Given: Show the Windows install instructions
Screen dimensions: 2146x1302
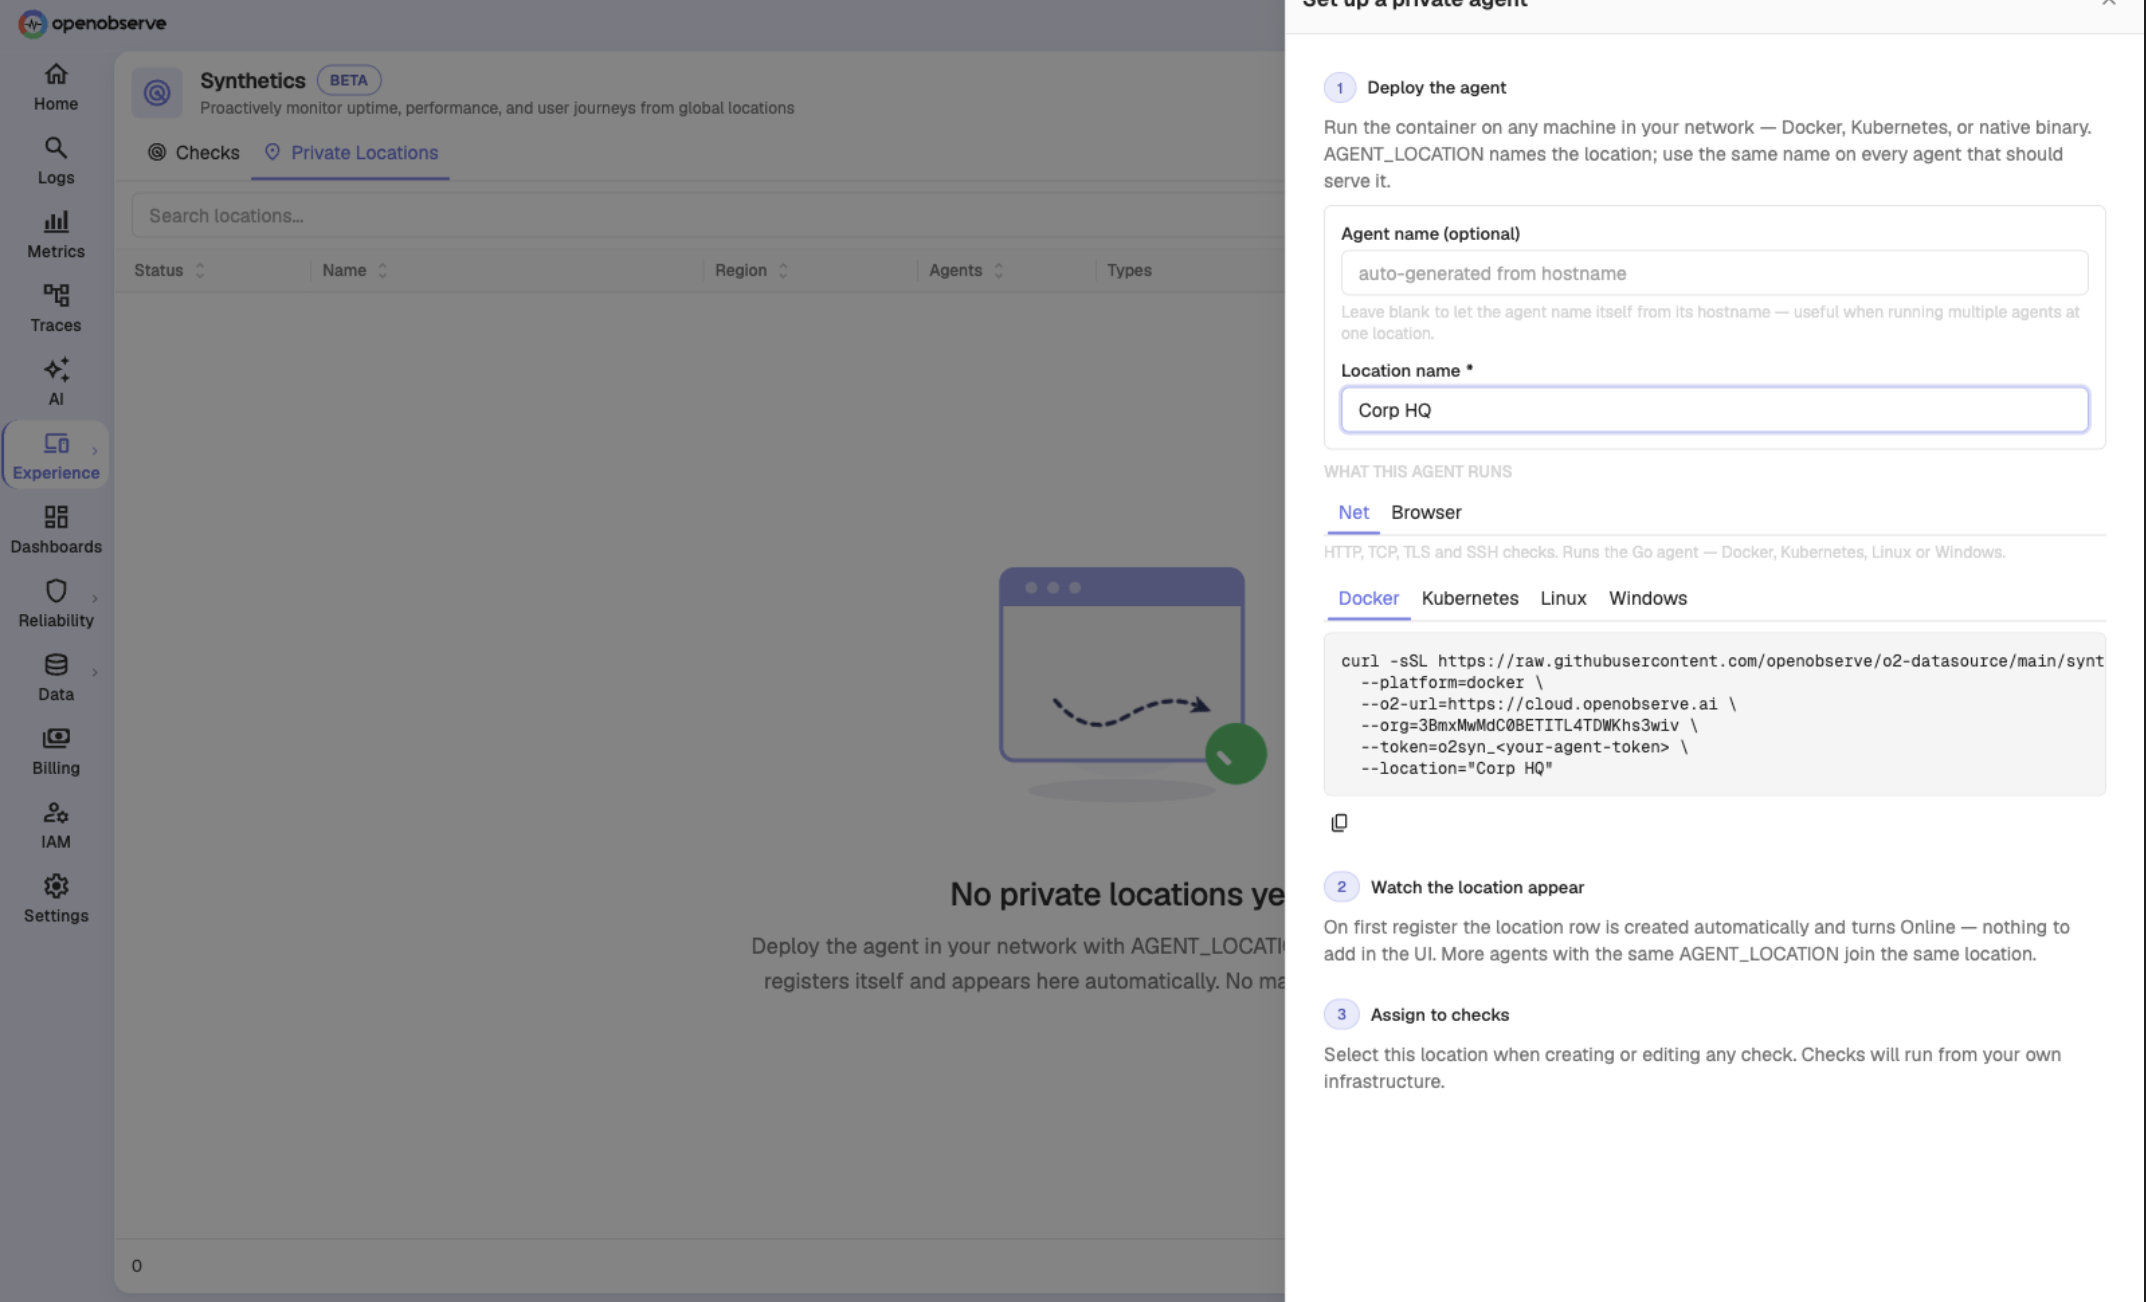Looking at the screenshot, I should coord(1647,598).
